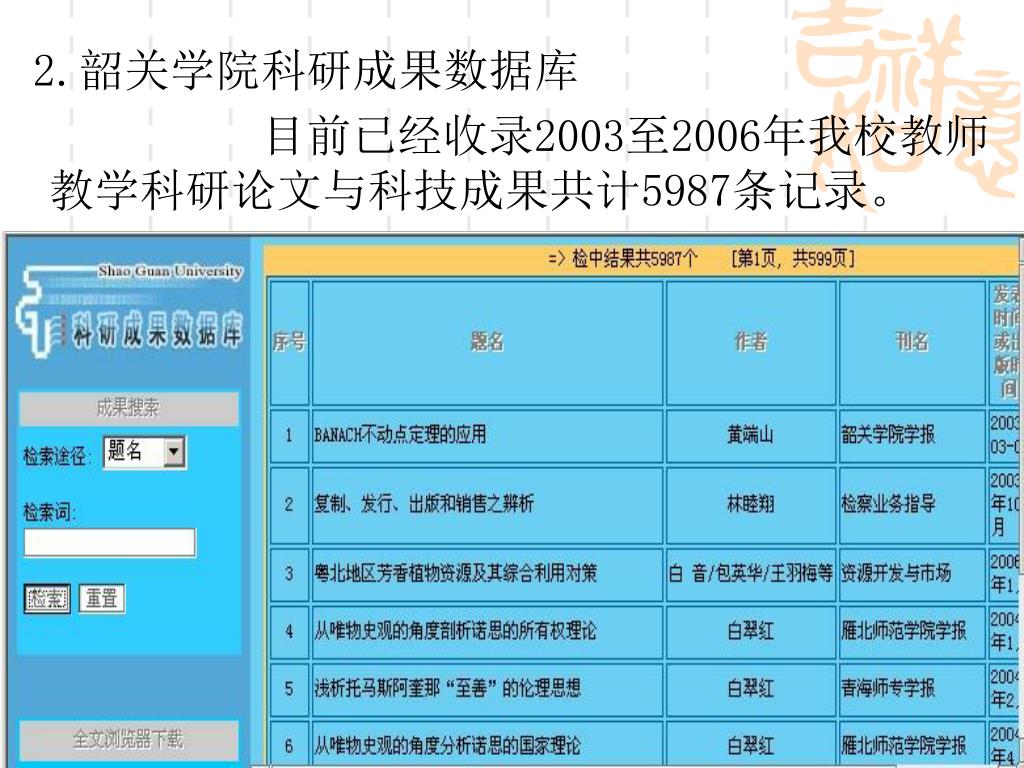Click the Shao Guan University text
Viewport: 1024px width, 768px height.
pyautogui.click(x=170, y=270)
